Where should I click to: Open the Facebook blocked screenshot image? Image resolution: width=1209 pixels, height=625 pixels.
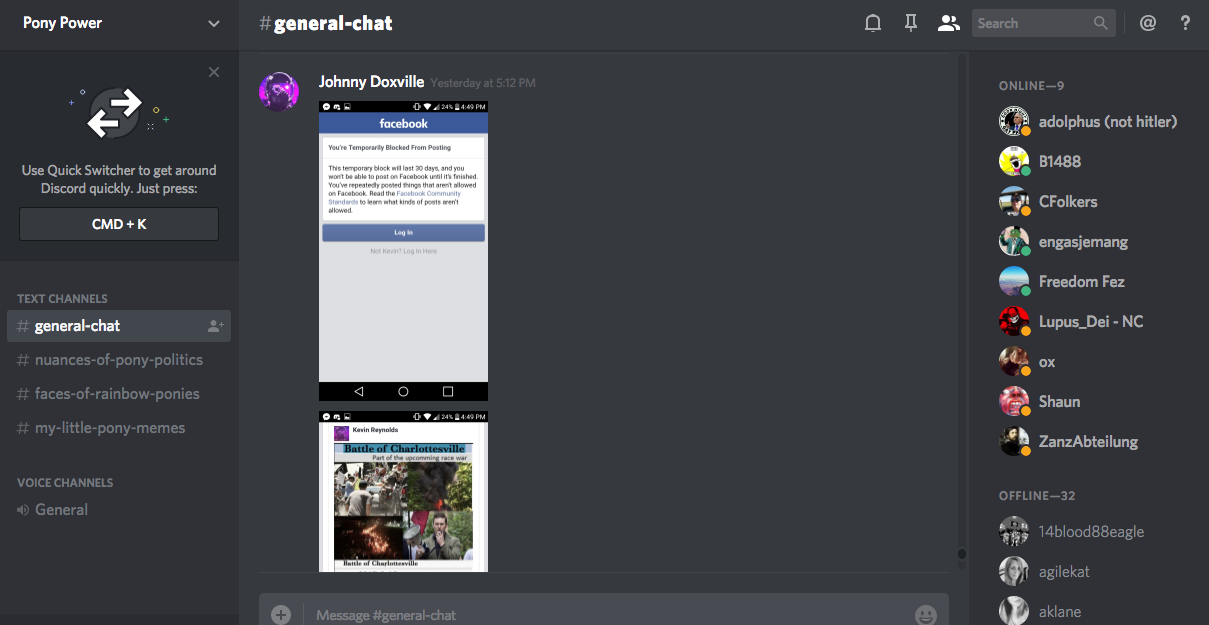coord(403,250)
